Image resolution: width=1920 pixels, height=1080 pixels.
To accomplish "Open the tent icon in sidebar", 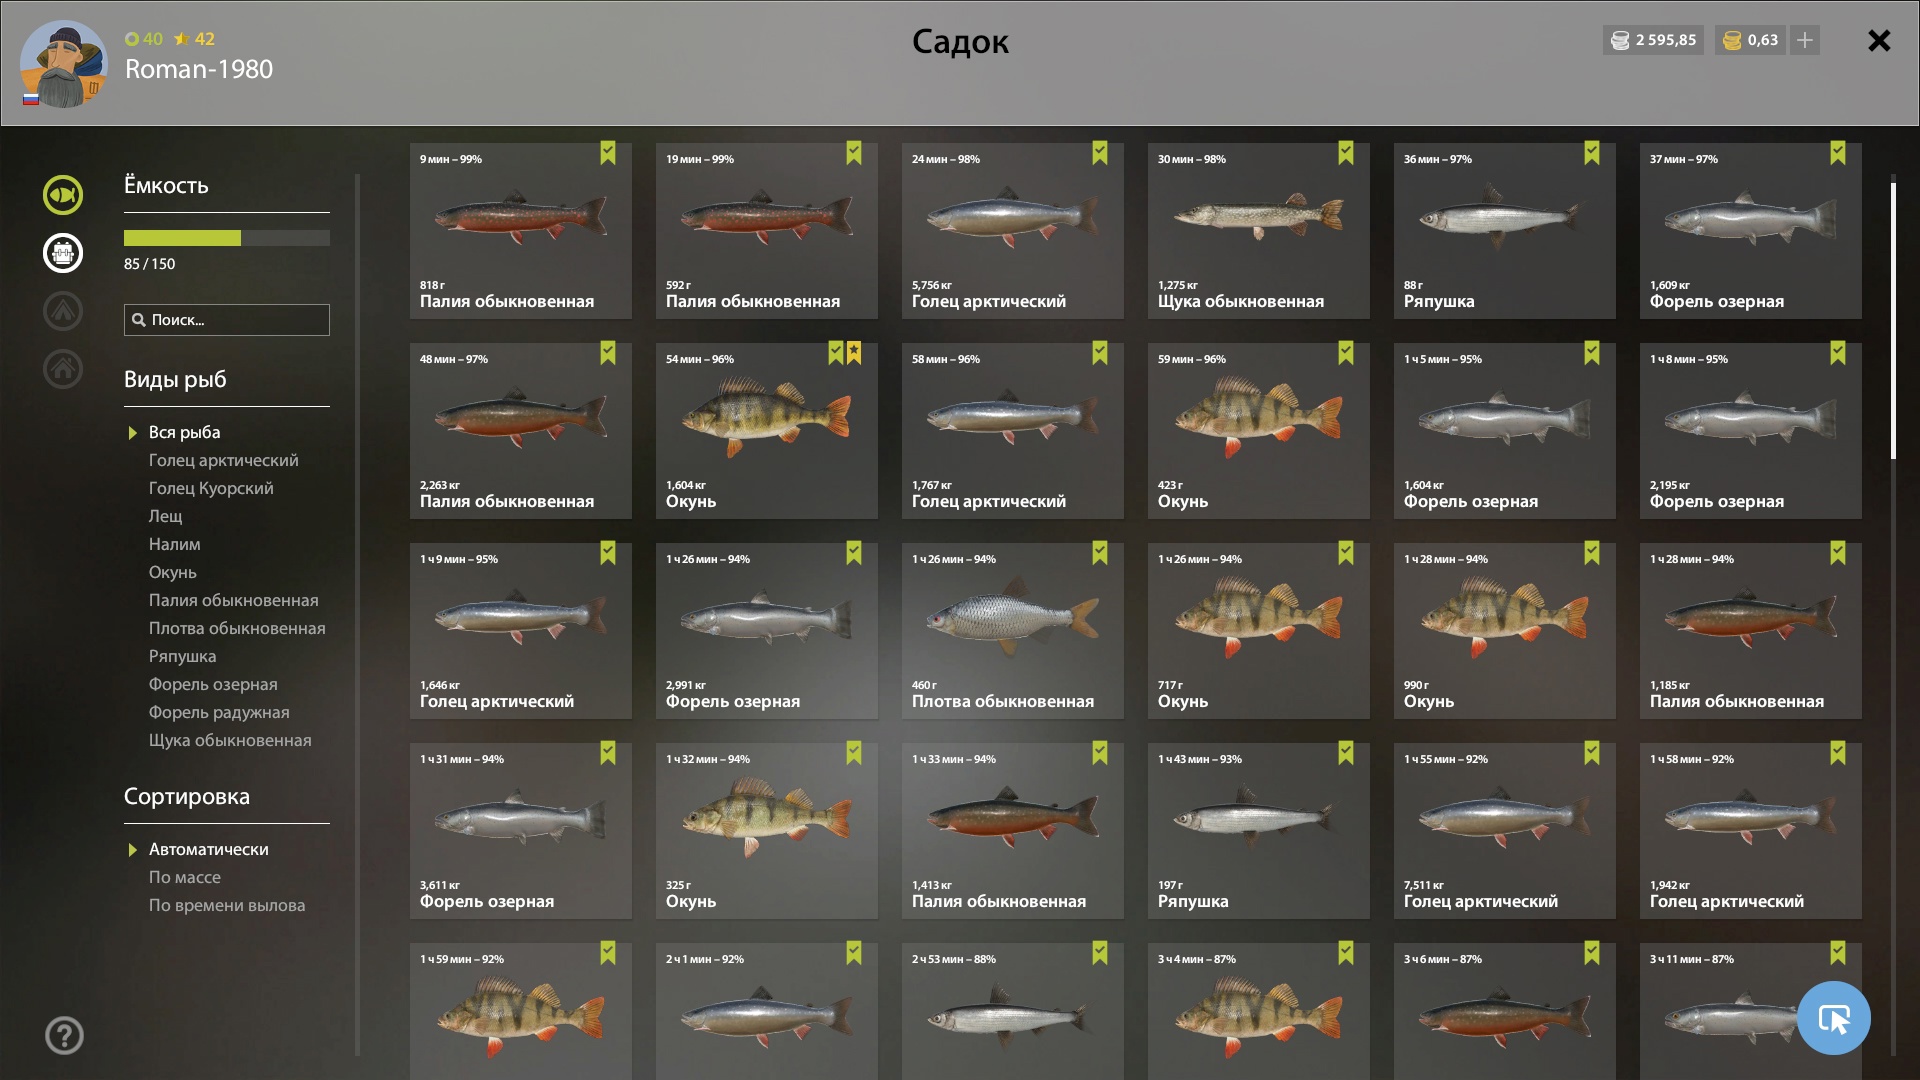I will [x=62, y=311].
